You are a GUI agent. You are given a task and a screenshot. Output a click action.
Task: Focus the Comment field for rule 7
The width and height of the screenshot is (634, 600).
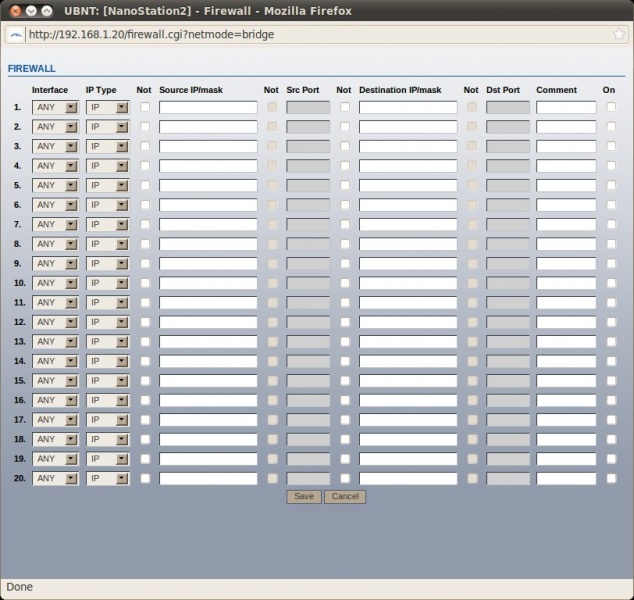coord(566,224)
